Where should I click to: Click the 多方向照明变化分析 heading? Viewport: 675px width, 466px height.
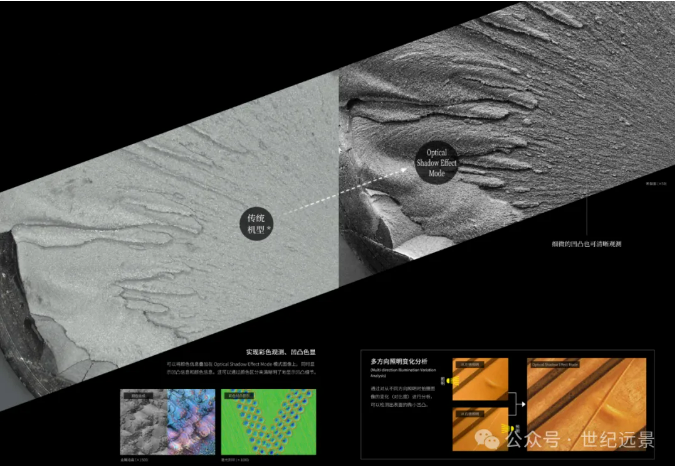(399, 360)
